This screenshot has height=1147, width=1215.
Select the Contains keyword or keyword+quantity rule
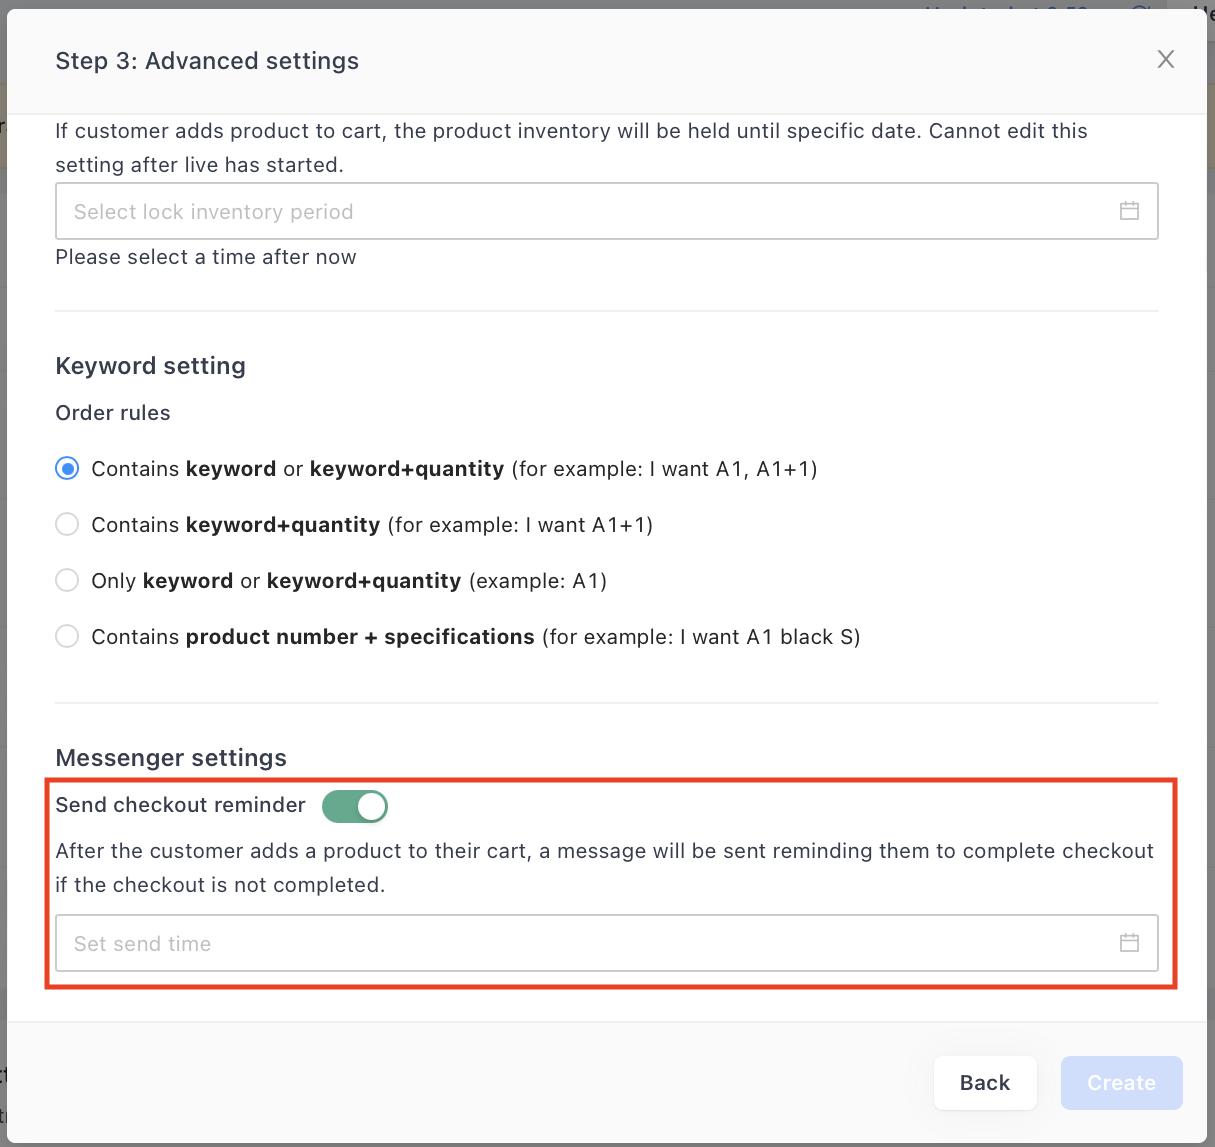[66, 467]
